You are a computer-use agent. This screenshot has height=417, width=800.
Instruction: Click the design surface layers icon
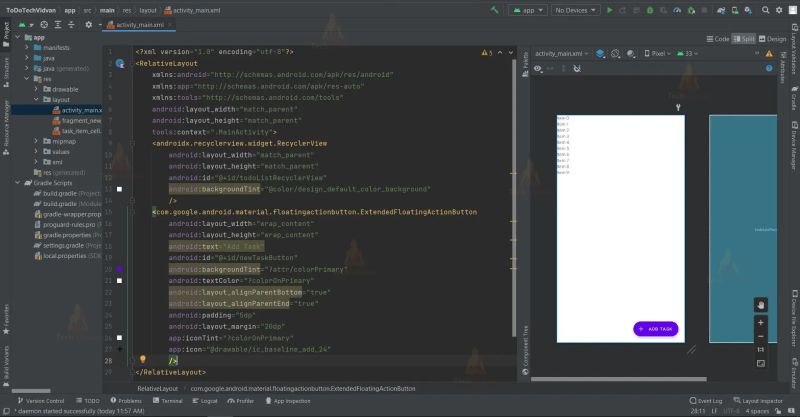tap(601, 54)
